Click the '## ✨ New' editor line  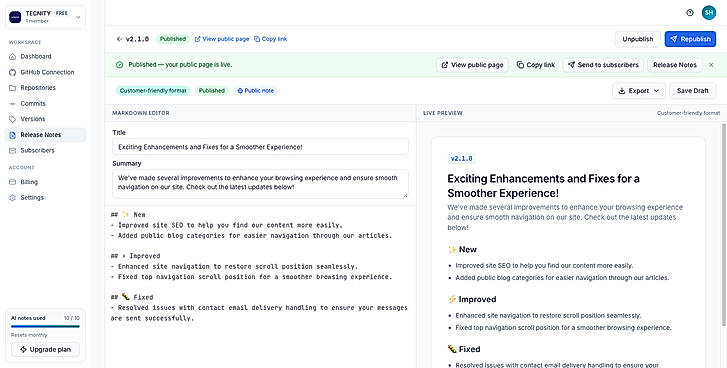(128, 215)
